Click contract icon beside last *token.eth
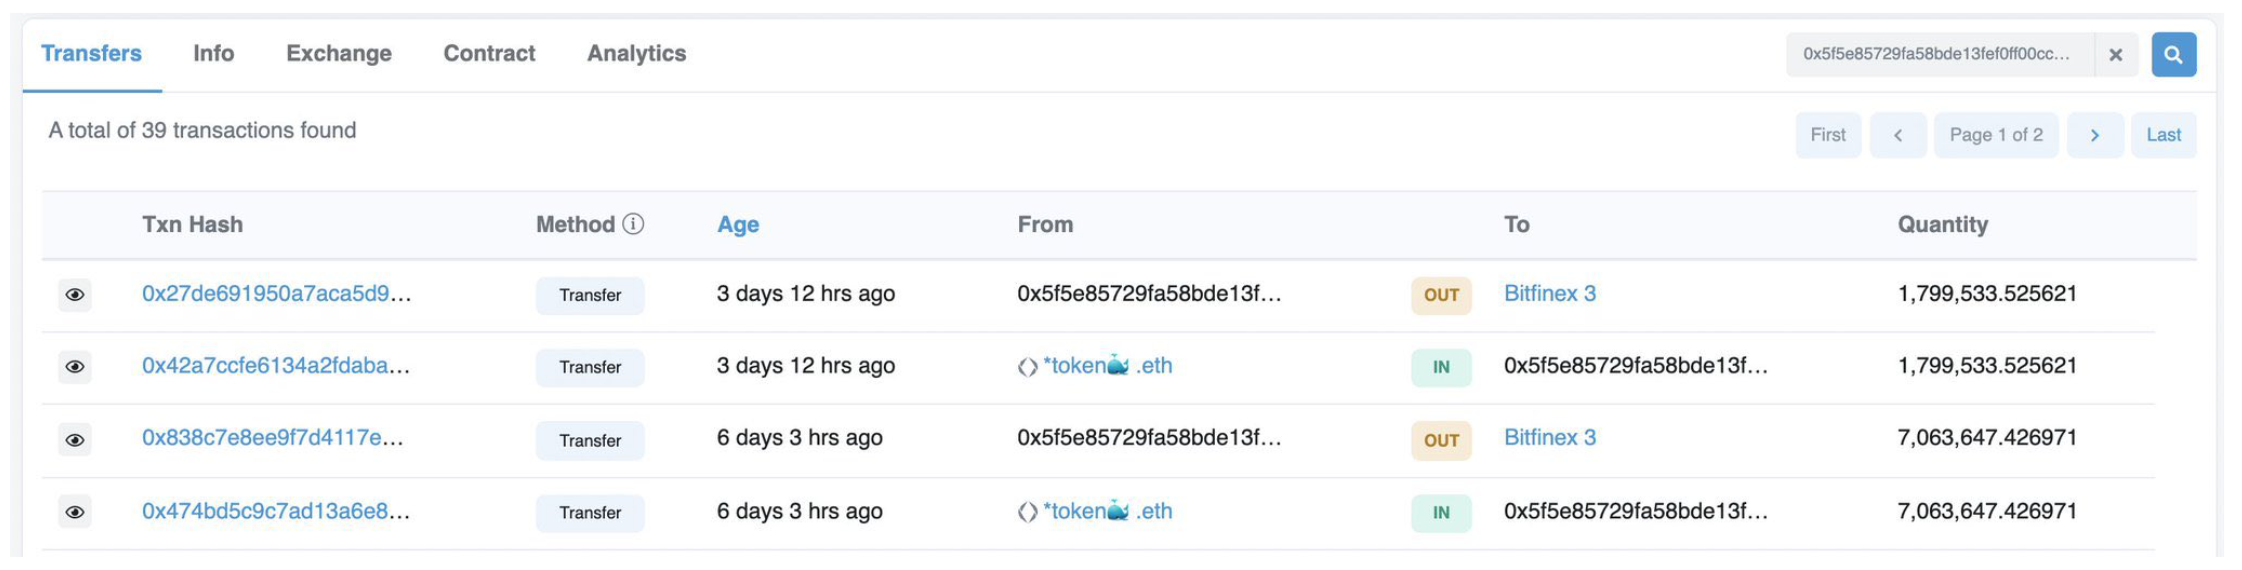 pos(1027,512)
